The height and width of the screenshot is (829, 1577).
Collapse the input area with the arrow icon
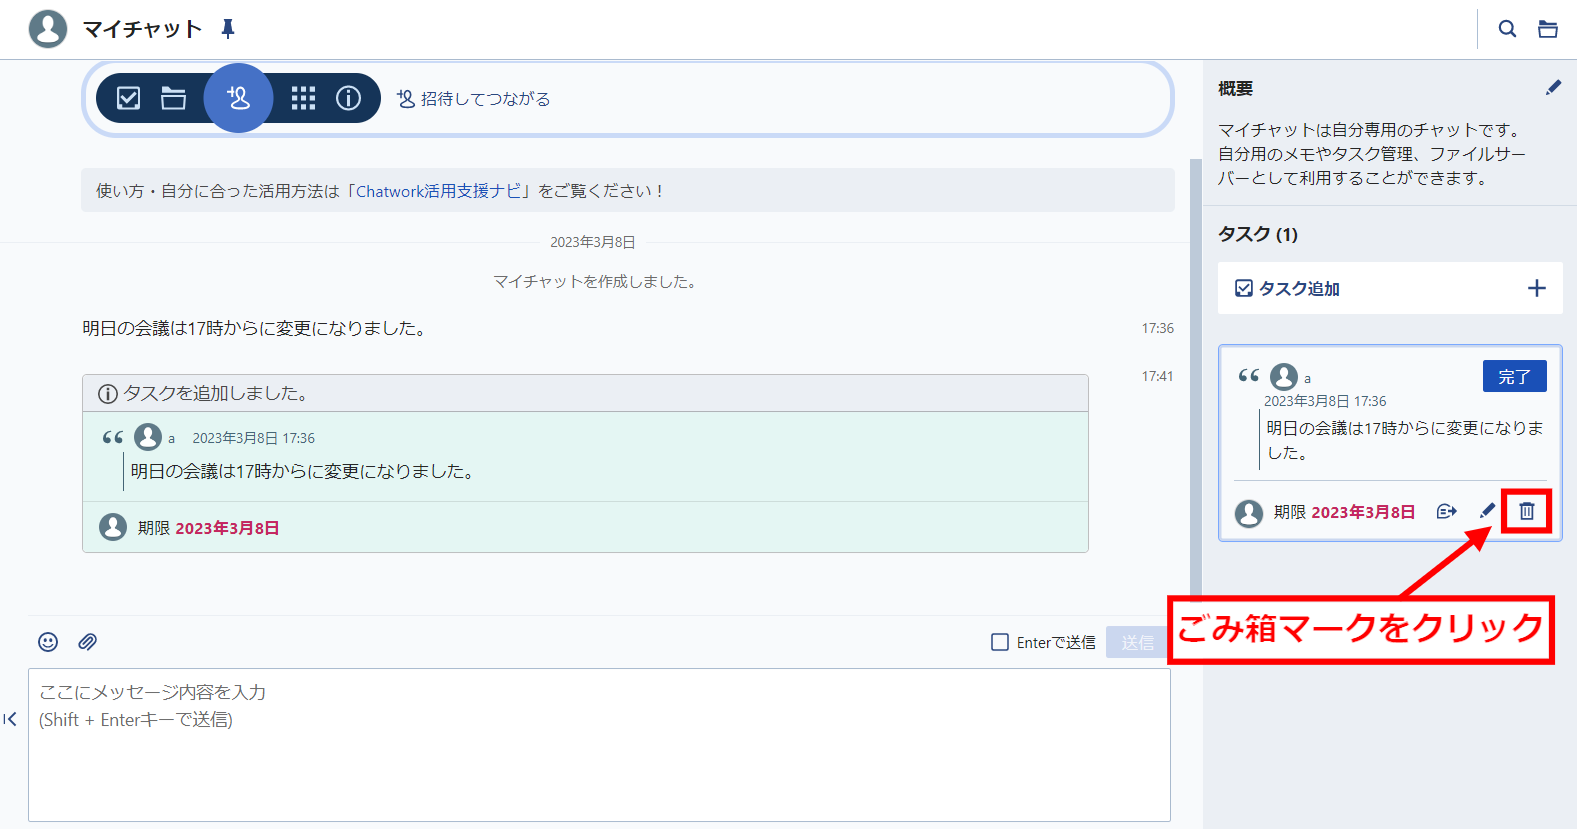pyautogui.click(x=10, y=719)
